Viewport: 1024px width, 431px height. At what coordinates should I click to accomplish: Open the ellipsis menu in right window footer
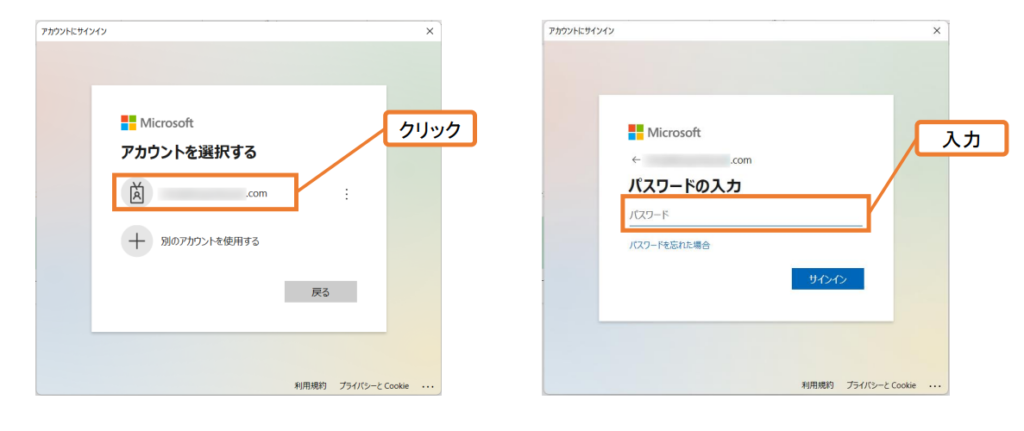[x=935, y=387]
